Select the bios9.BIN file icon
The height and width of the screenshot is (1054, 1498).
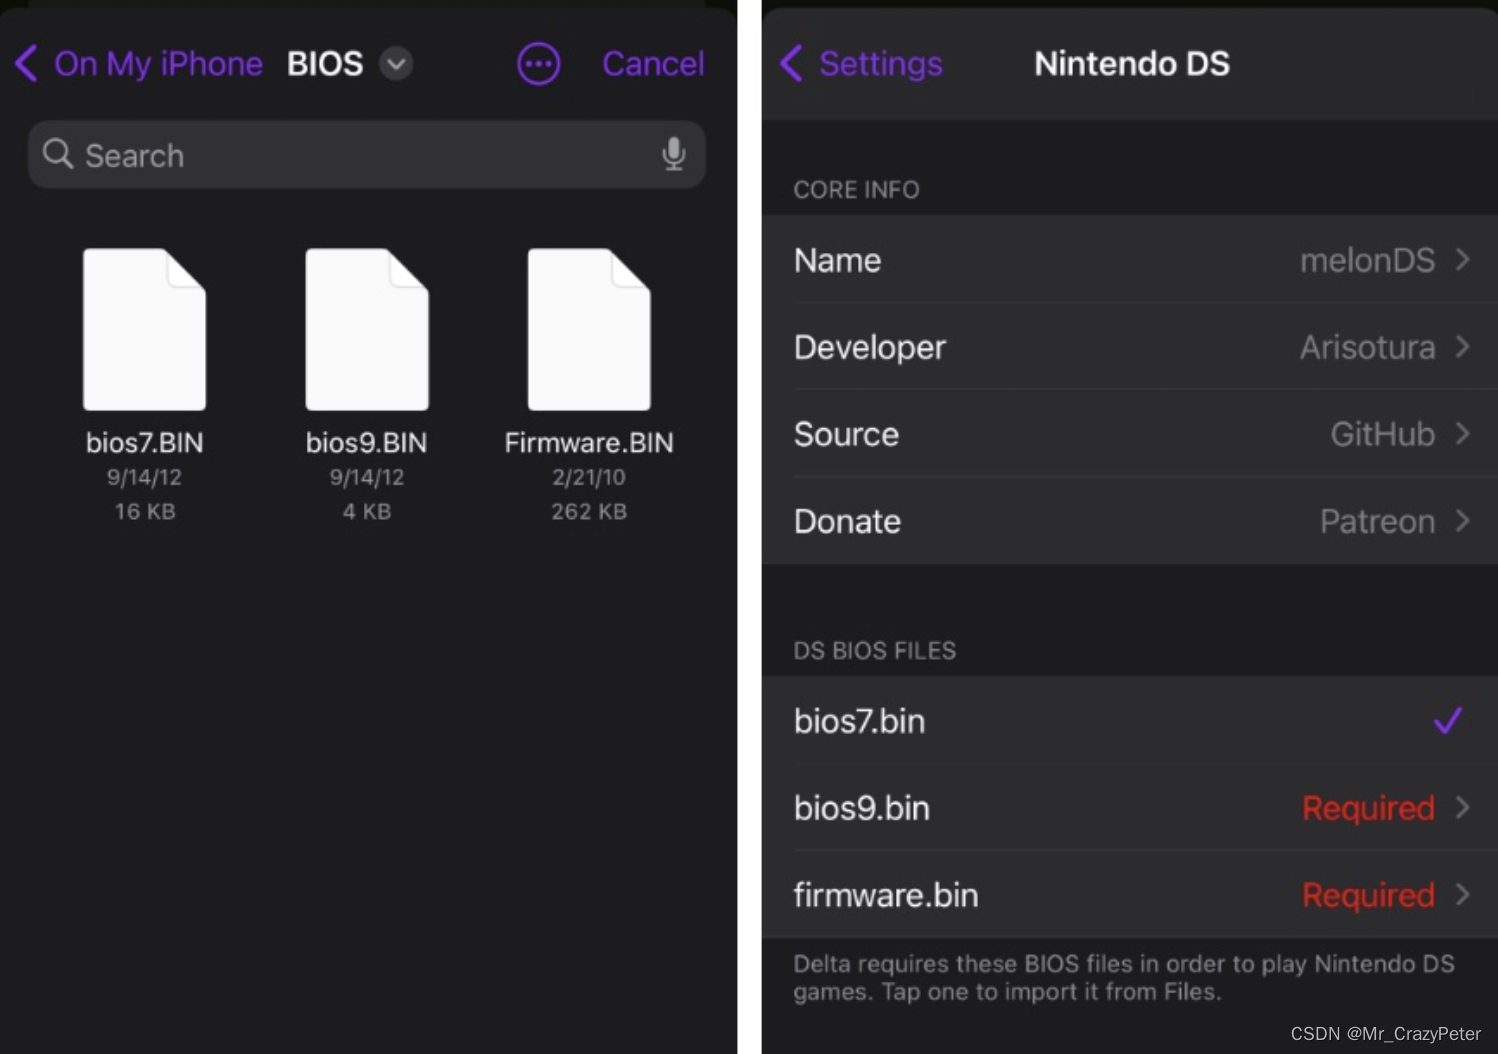[367, 329]
